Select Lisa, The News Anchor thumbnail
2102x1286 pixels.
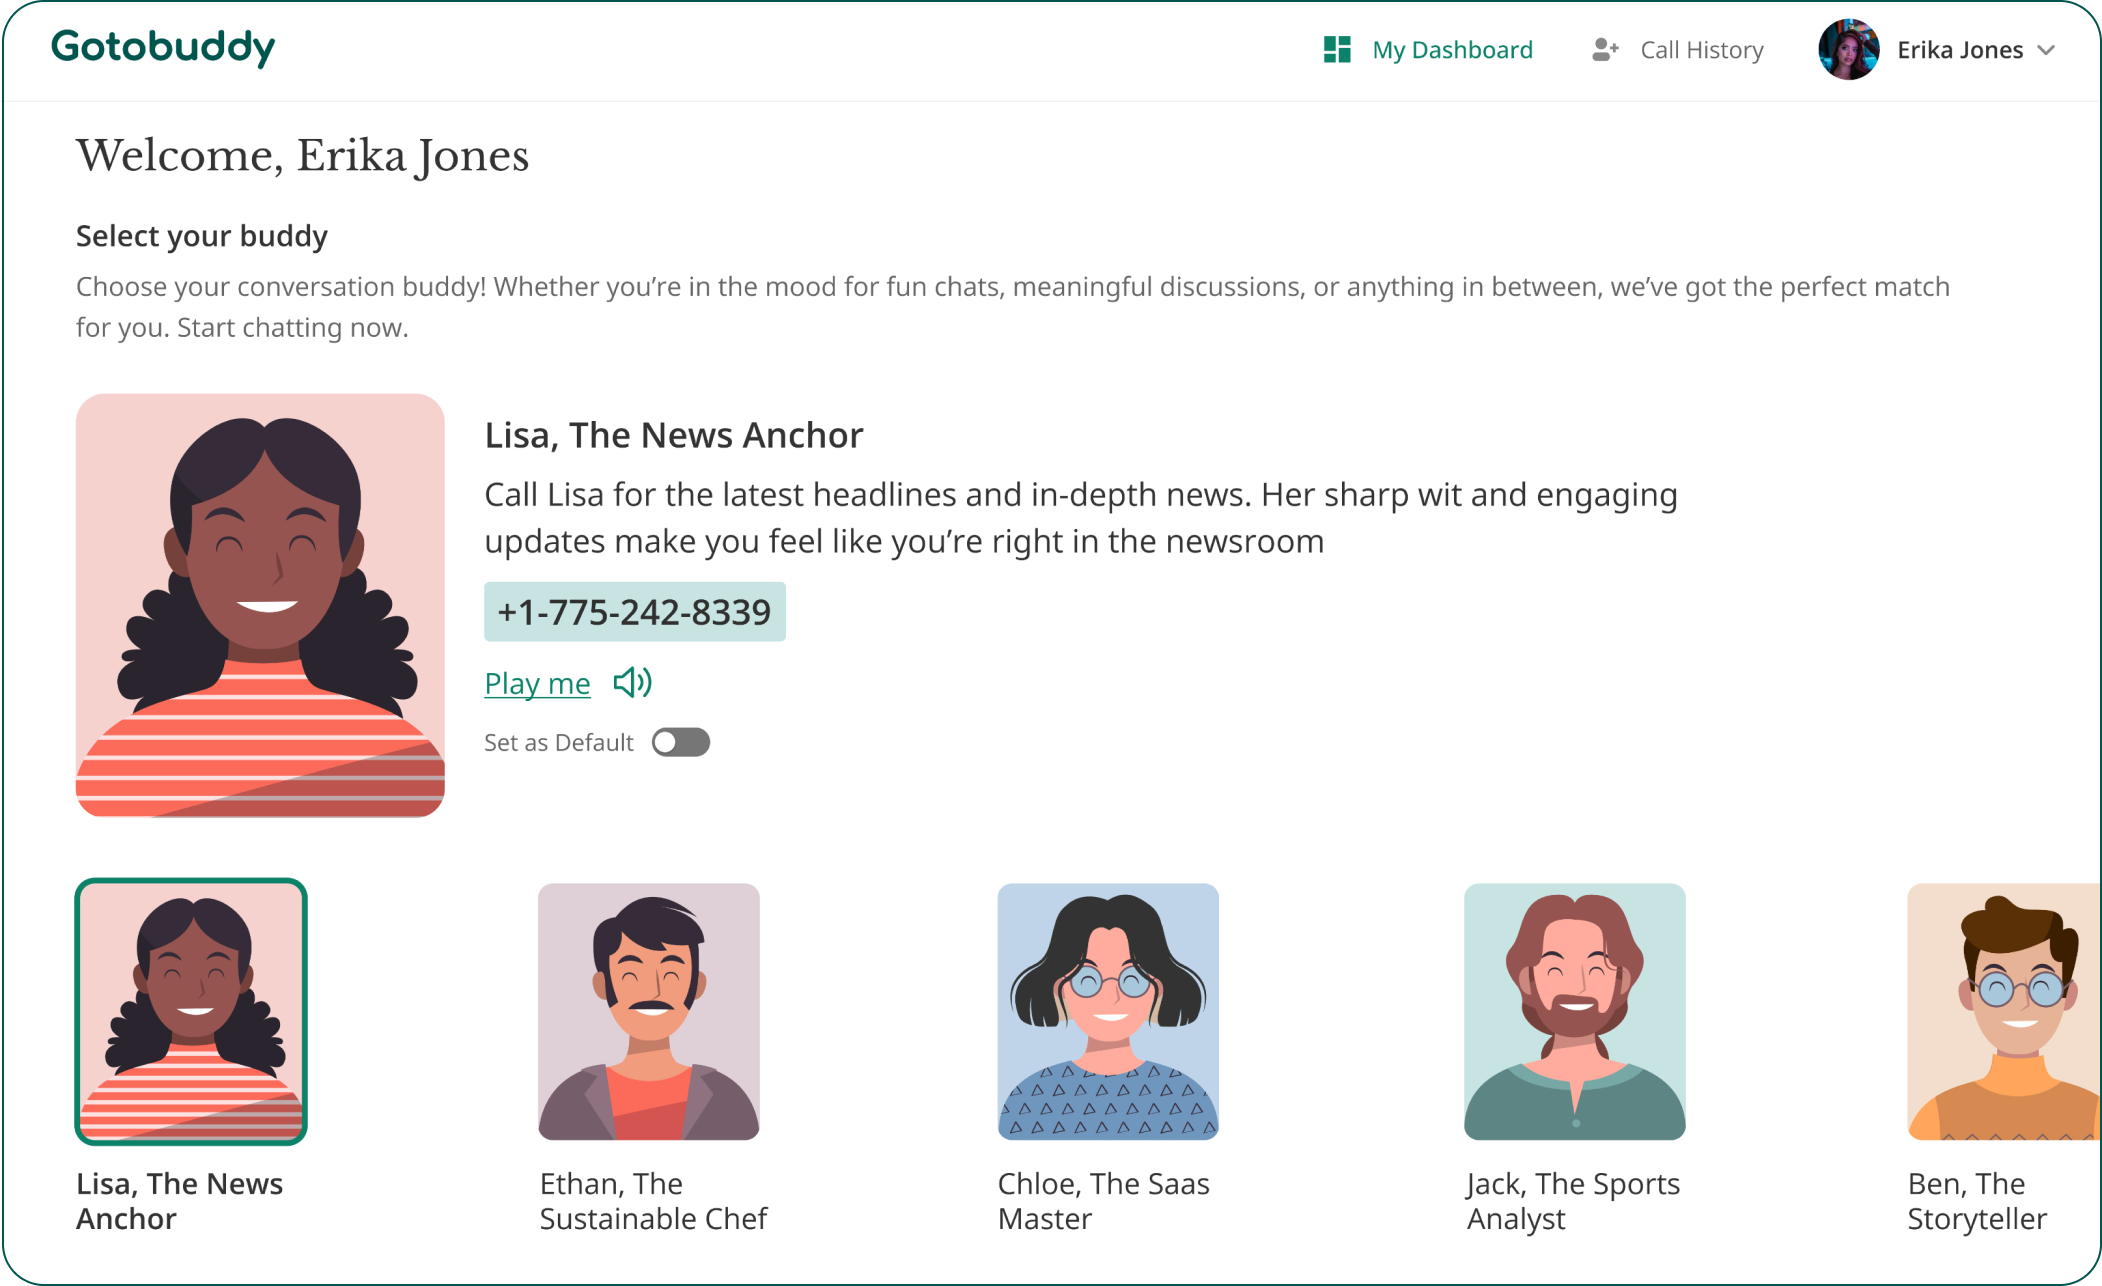pyautogui.click(x=191, y=1011)
